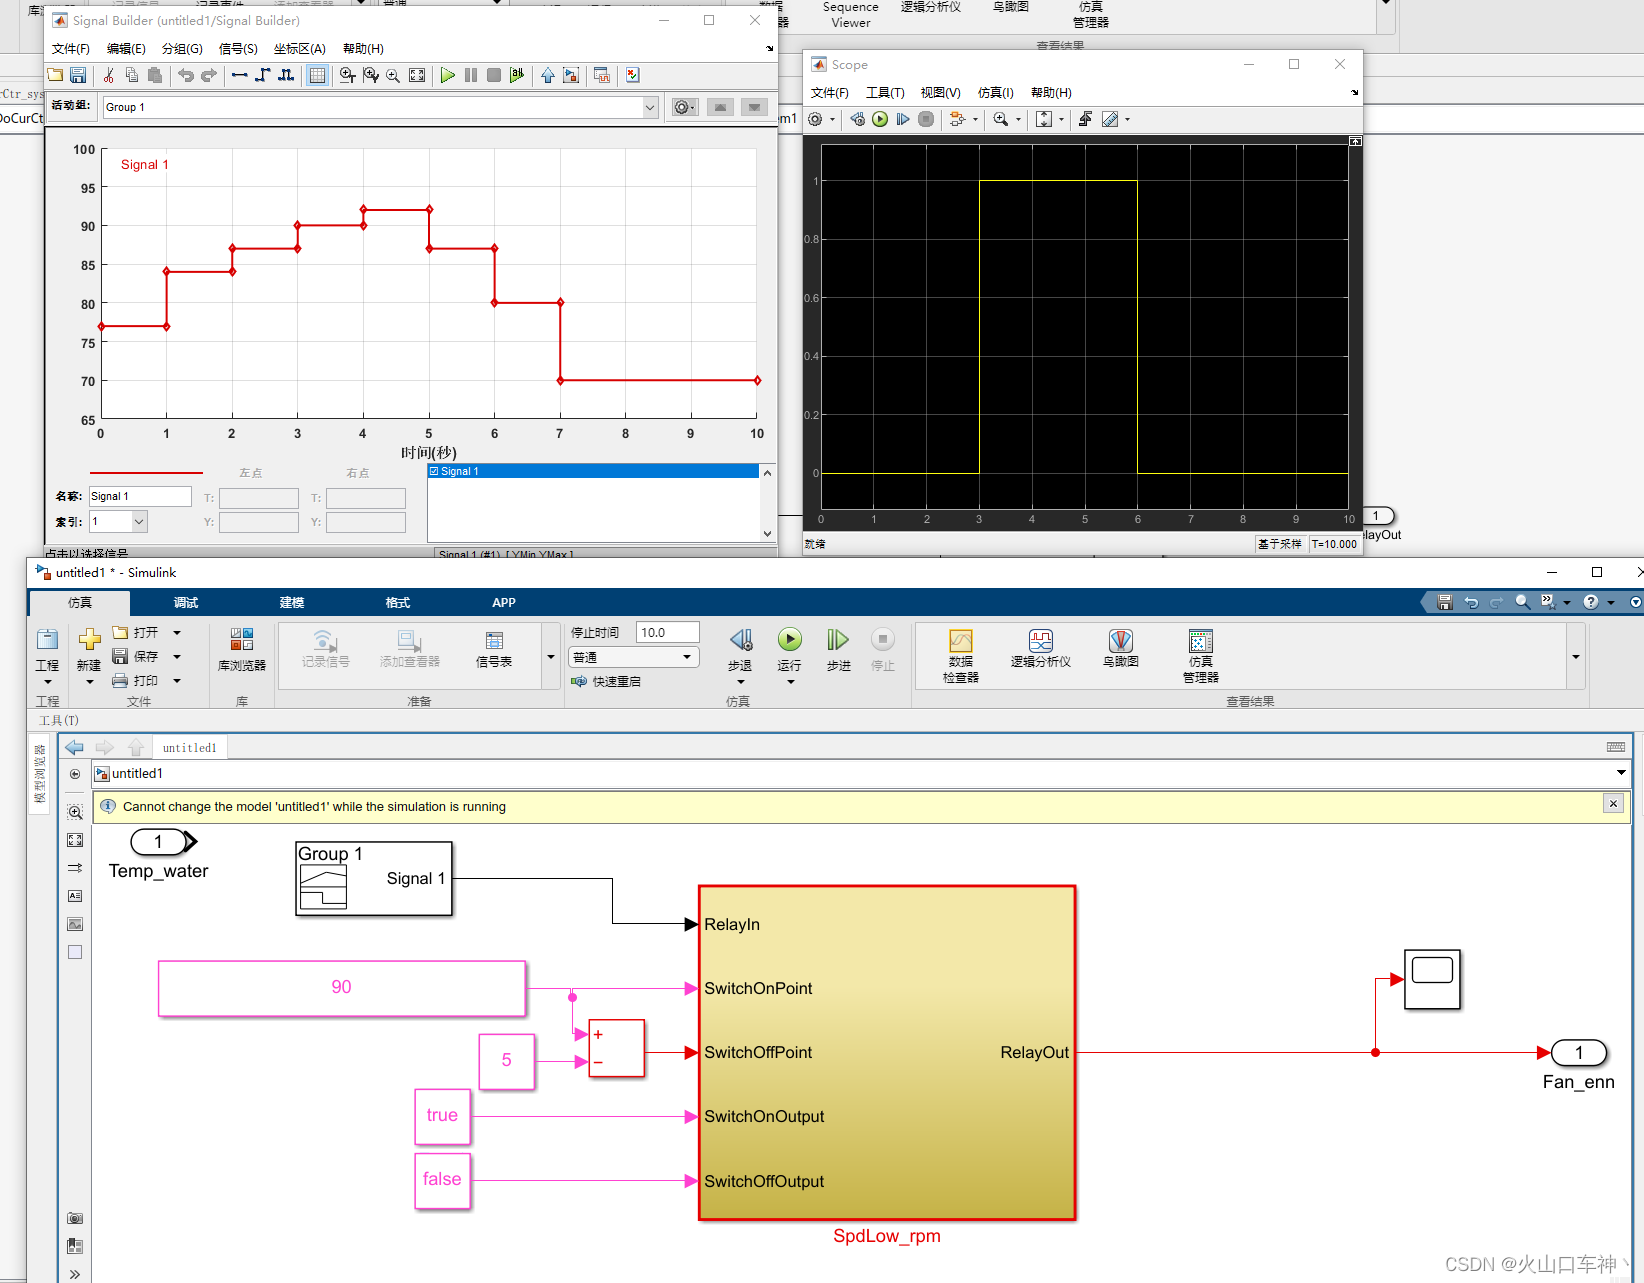The width and height of the screenshot is (1644, 1283).
Task: Open 信号(S) menu in Signal Builder
Action: [238, 48]
